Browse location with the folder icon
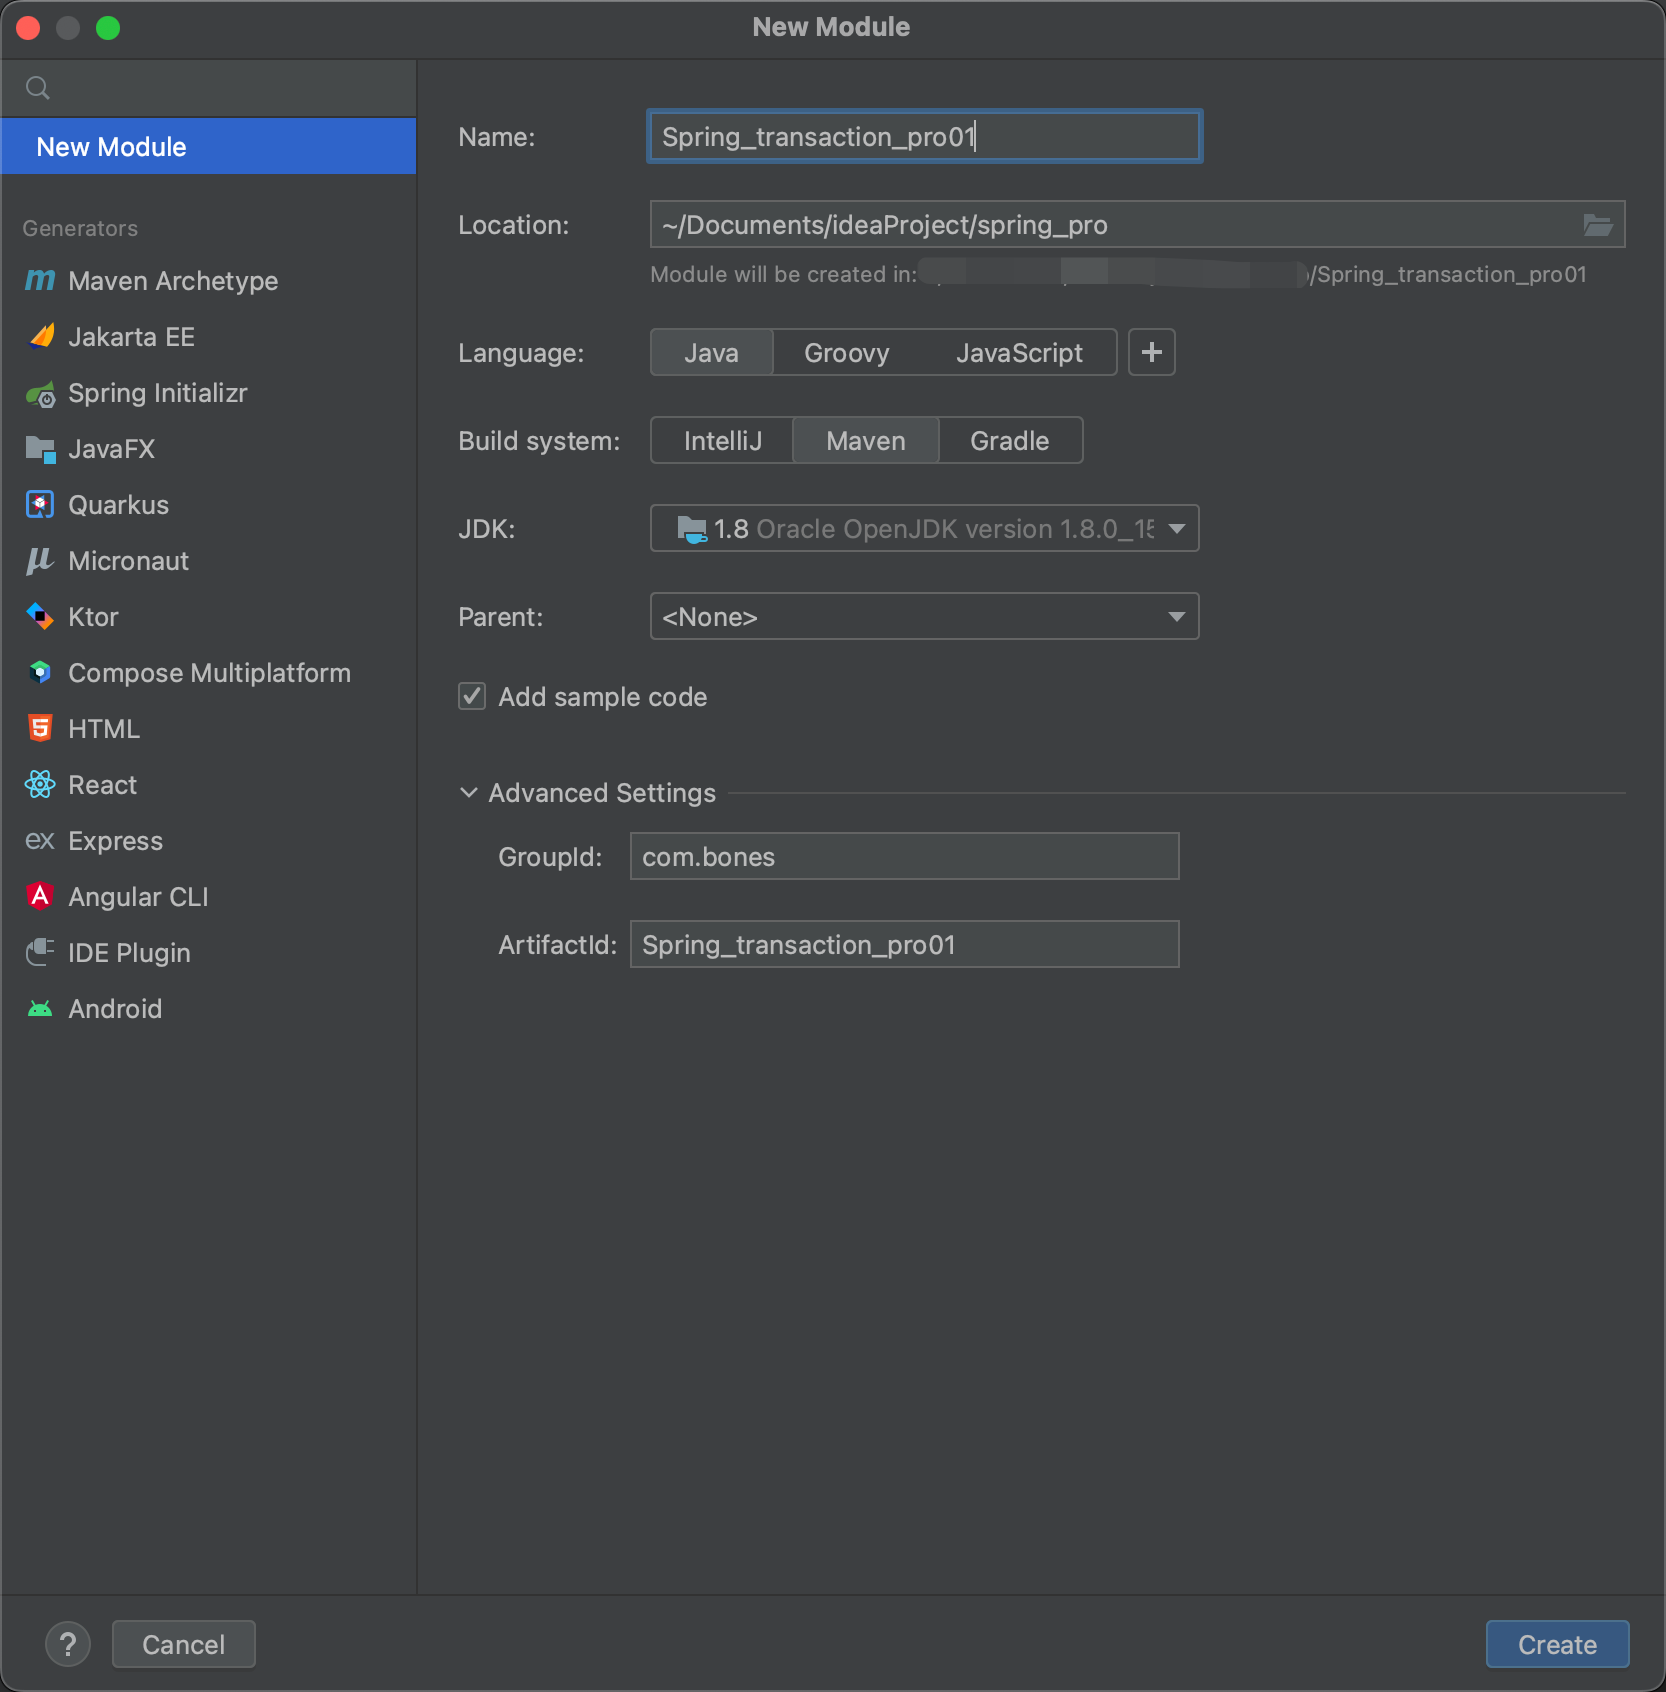This screenshot has height=1692, width=1666. click(1597, 225)
